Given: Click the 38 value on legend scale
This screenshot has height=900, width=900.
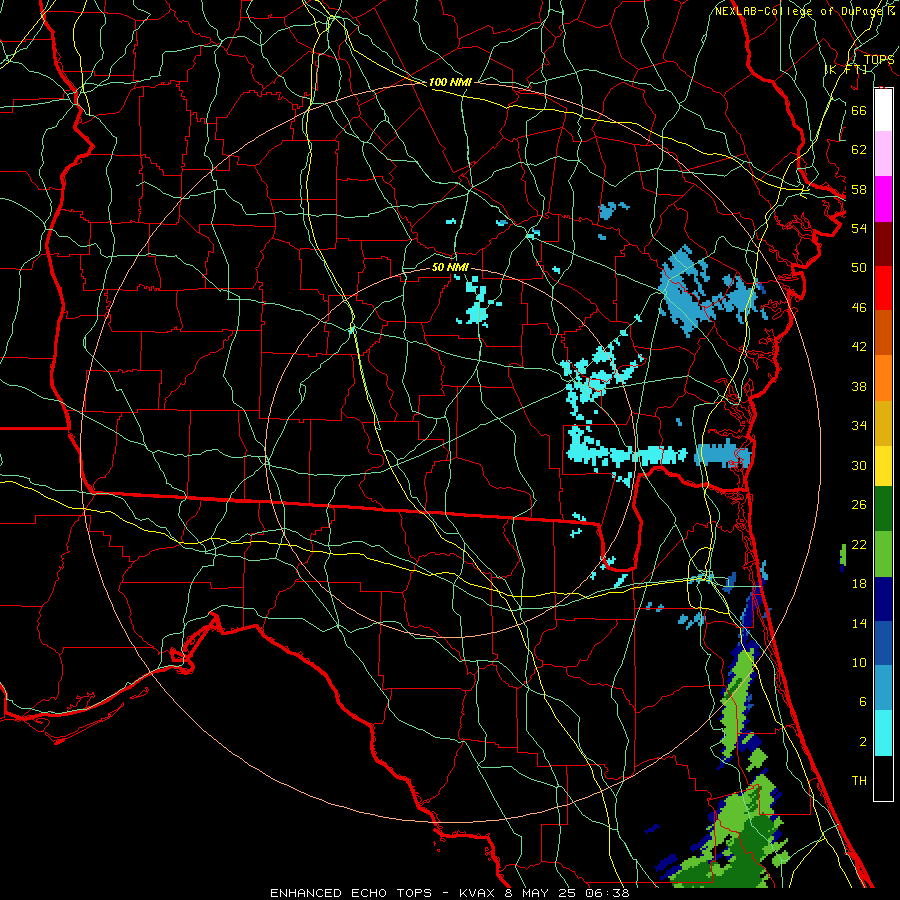Looking at the screenshot, I should click(x=859, y=386).
